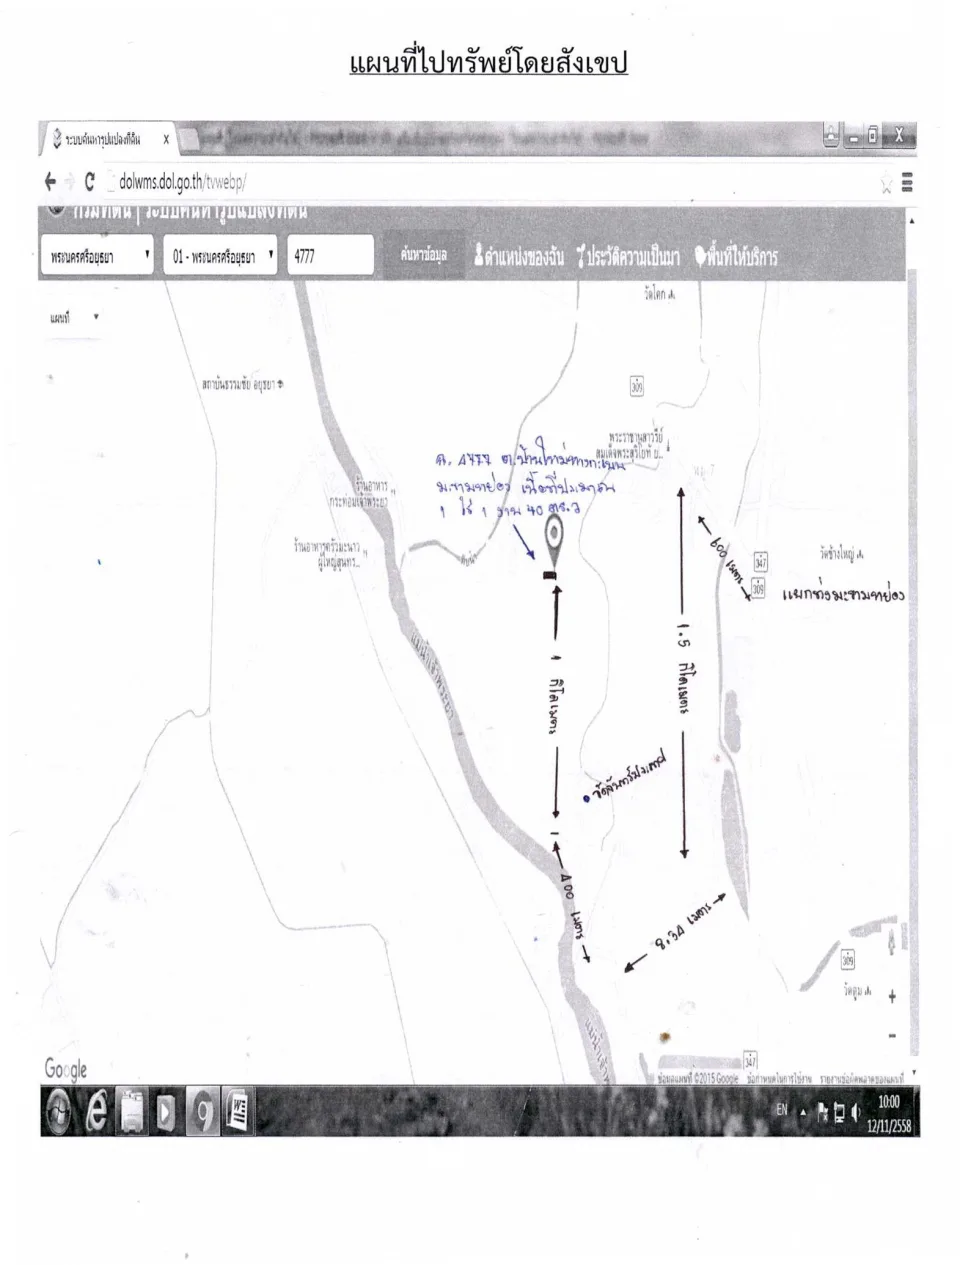Click the EN language indicator in tray
Viewport: 960px width, 1265px height.
(782, 1110)
